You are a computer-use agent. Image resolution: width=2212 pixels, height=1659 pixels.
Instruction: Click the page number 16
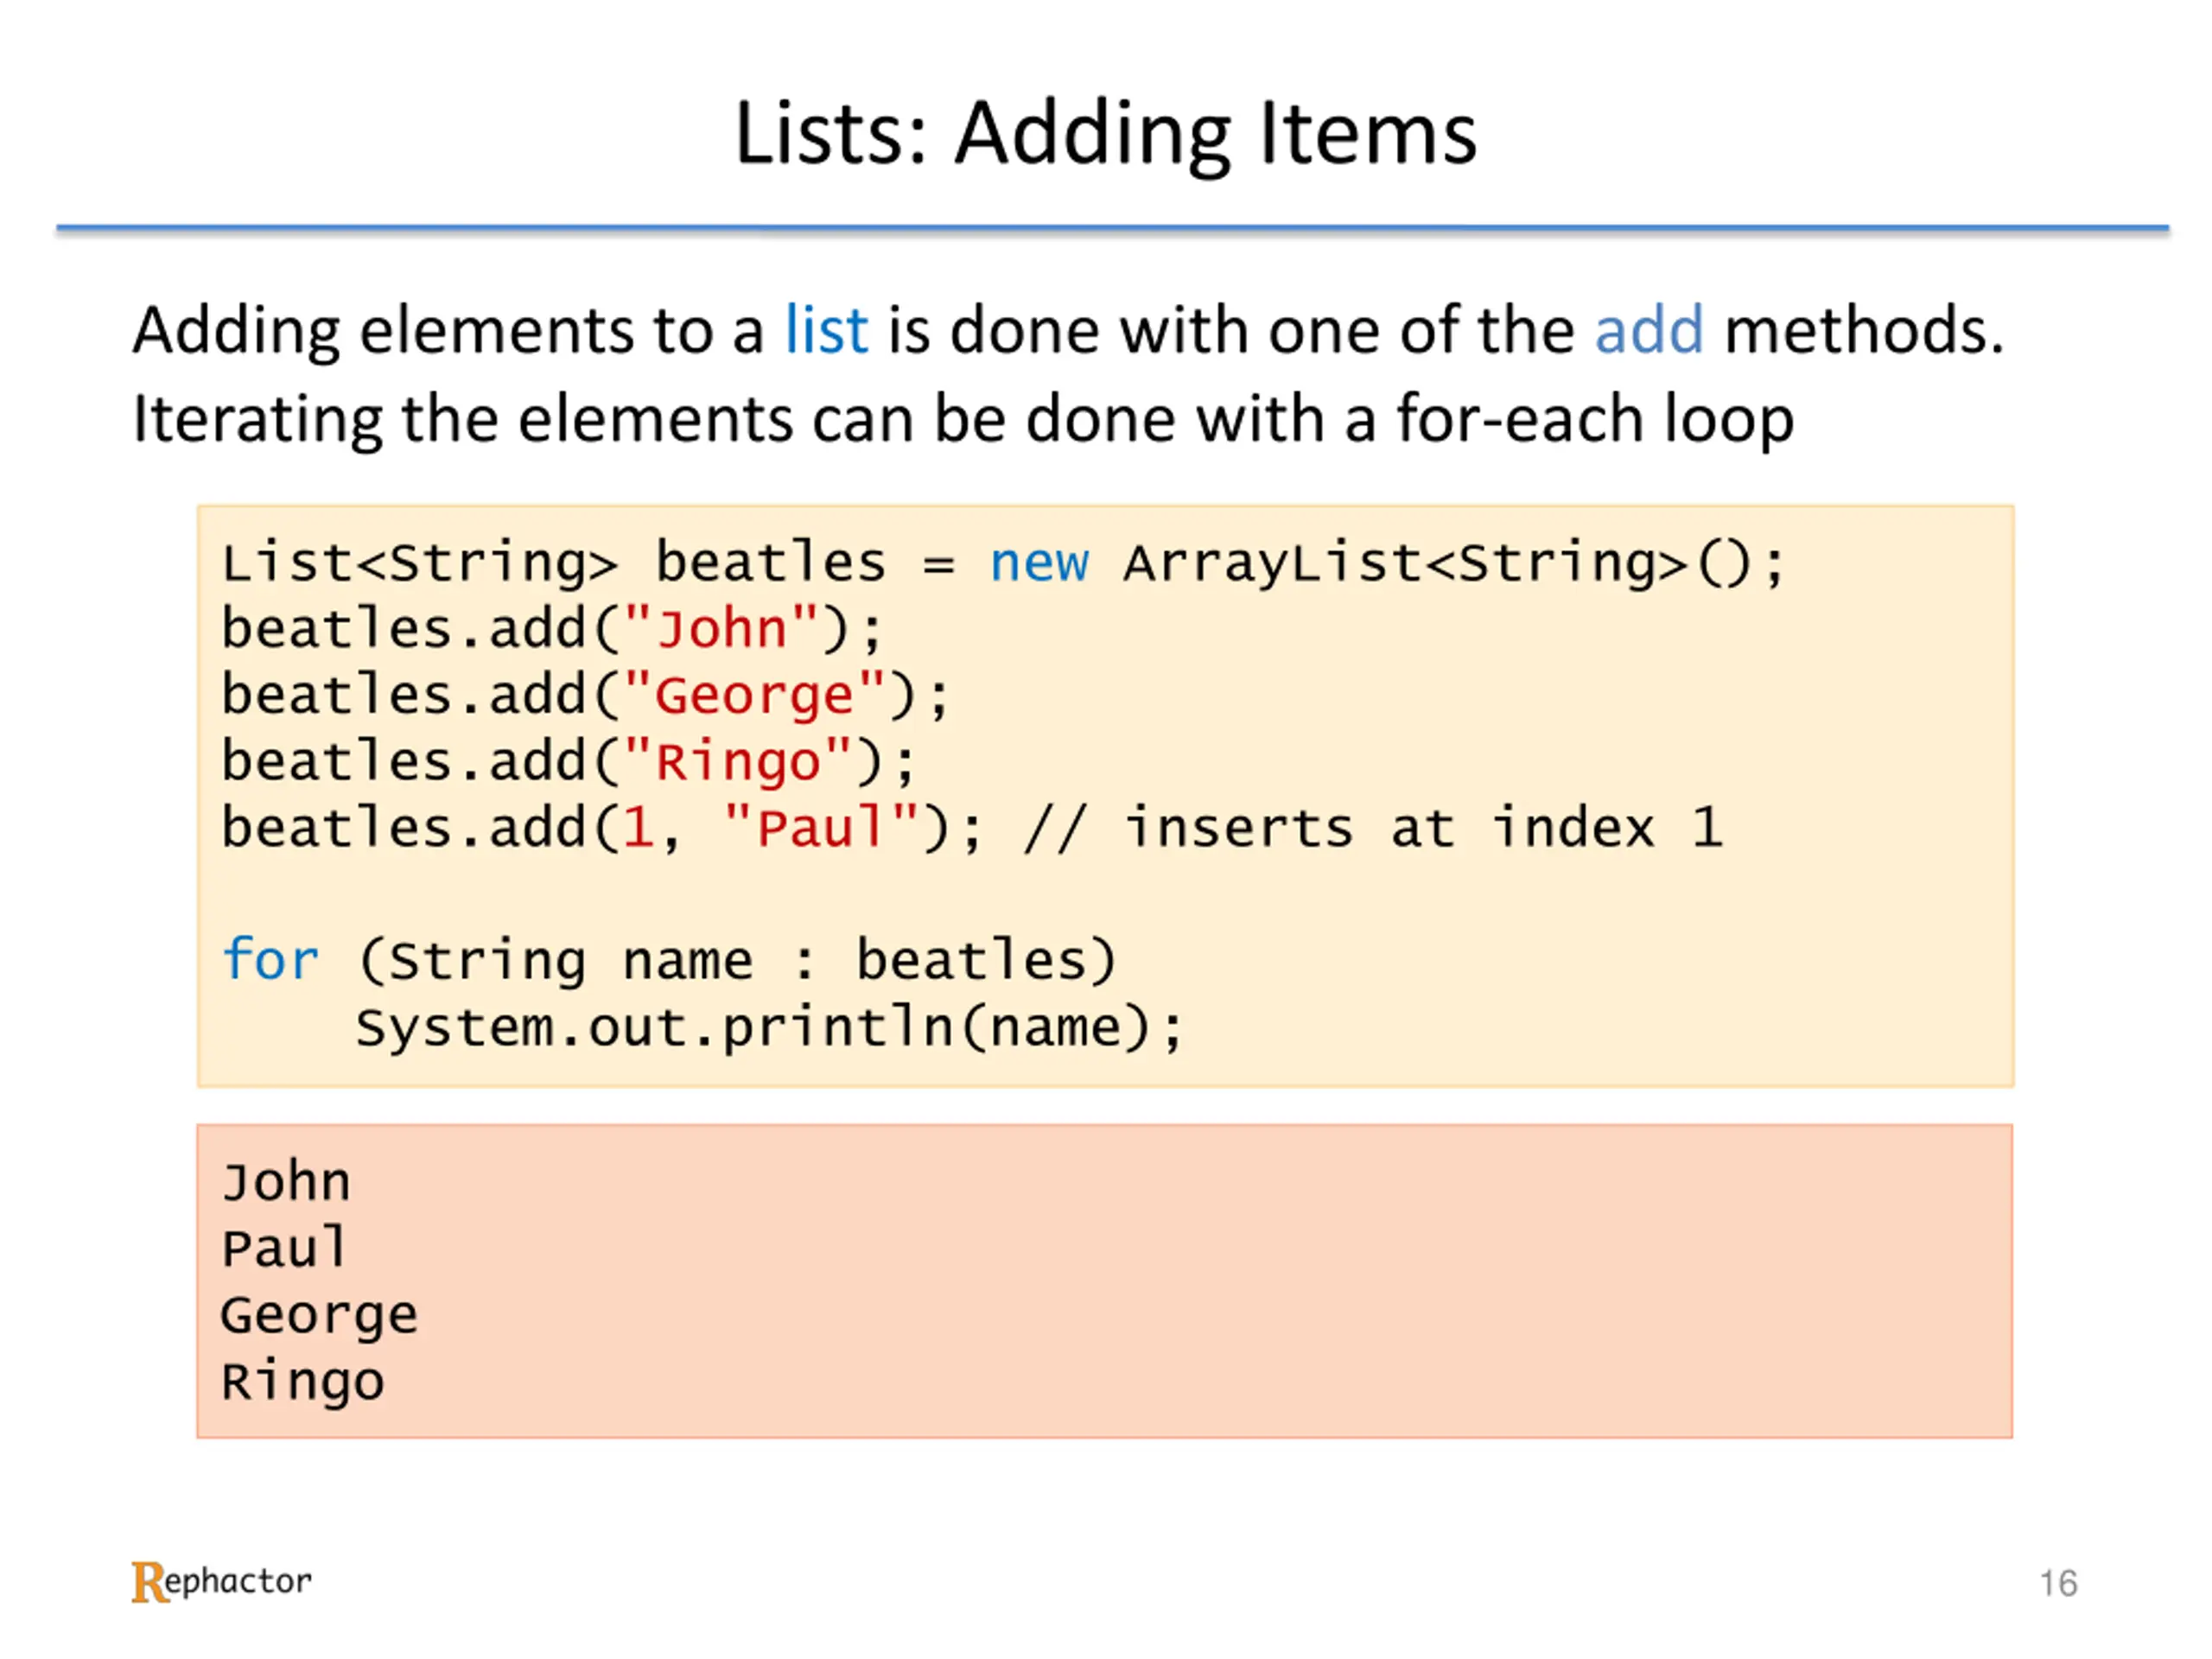pyautogui.click(x=2058, y=1583)
